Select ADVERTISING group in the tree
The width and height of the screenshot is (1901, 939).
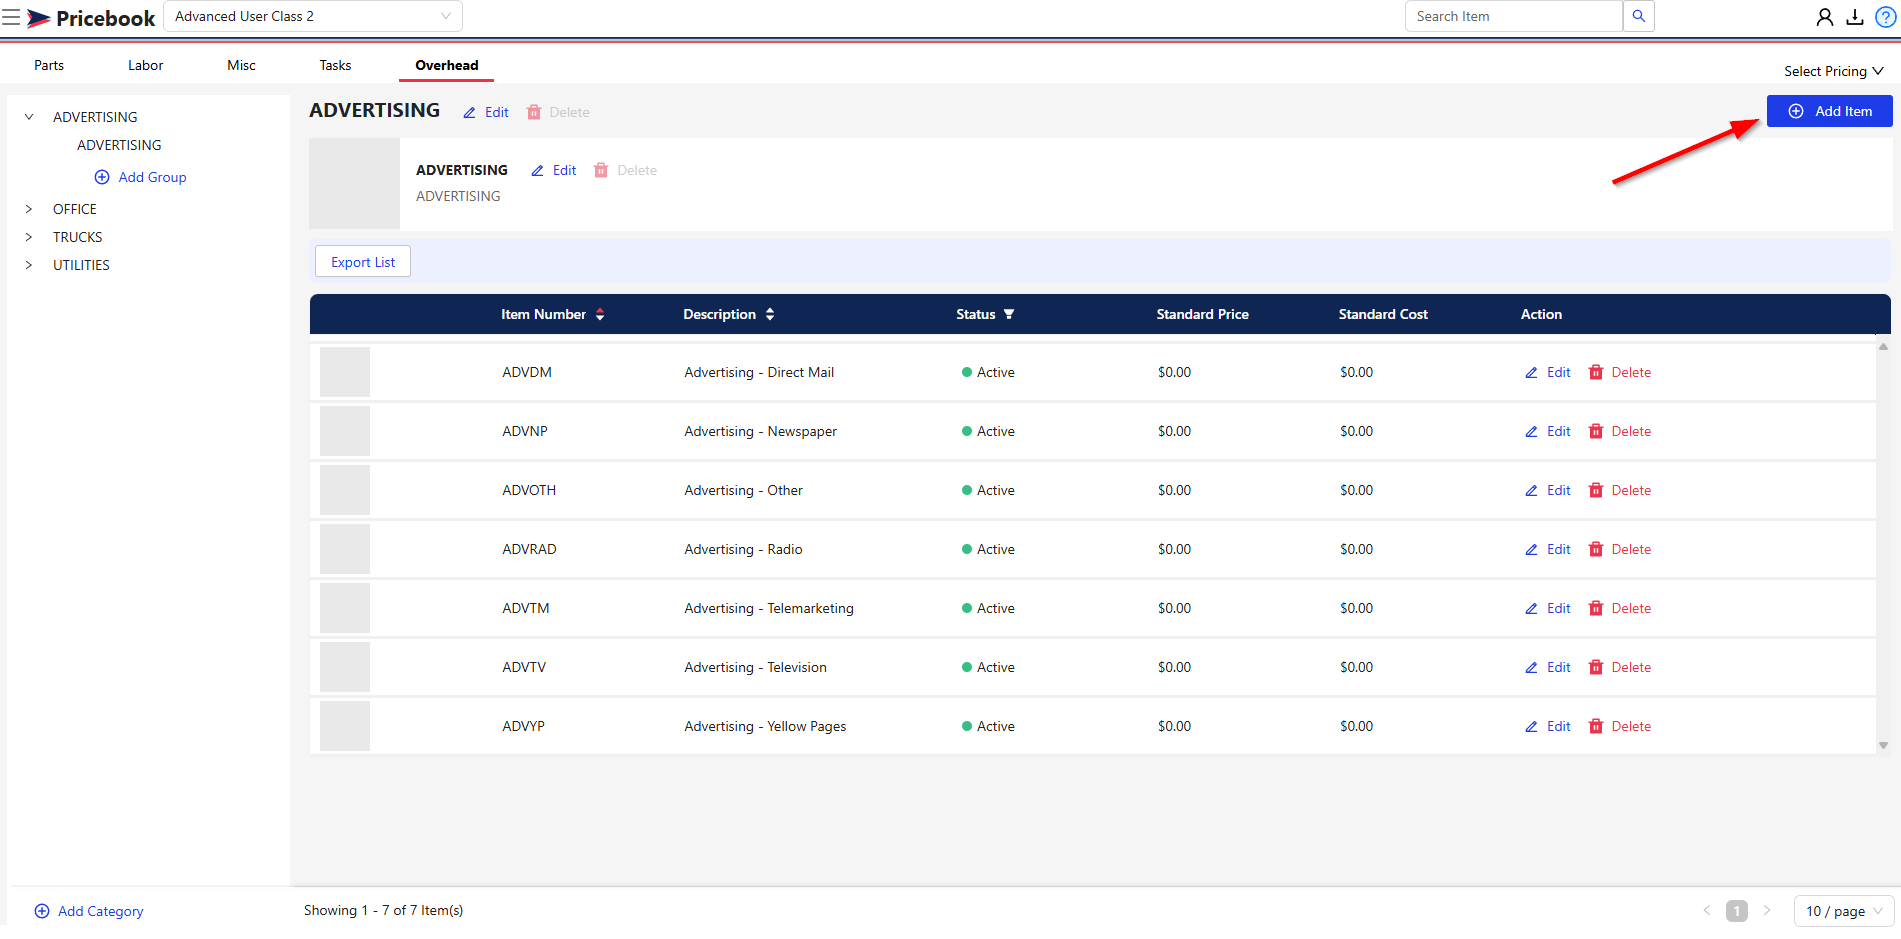(x=119, y=145)
